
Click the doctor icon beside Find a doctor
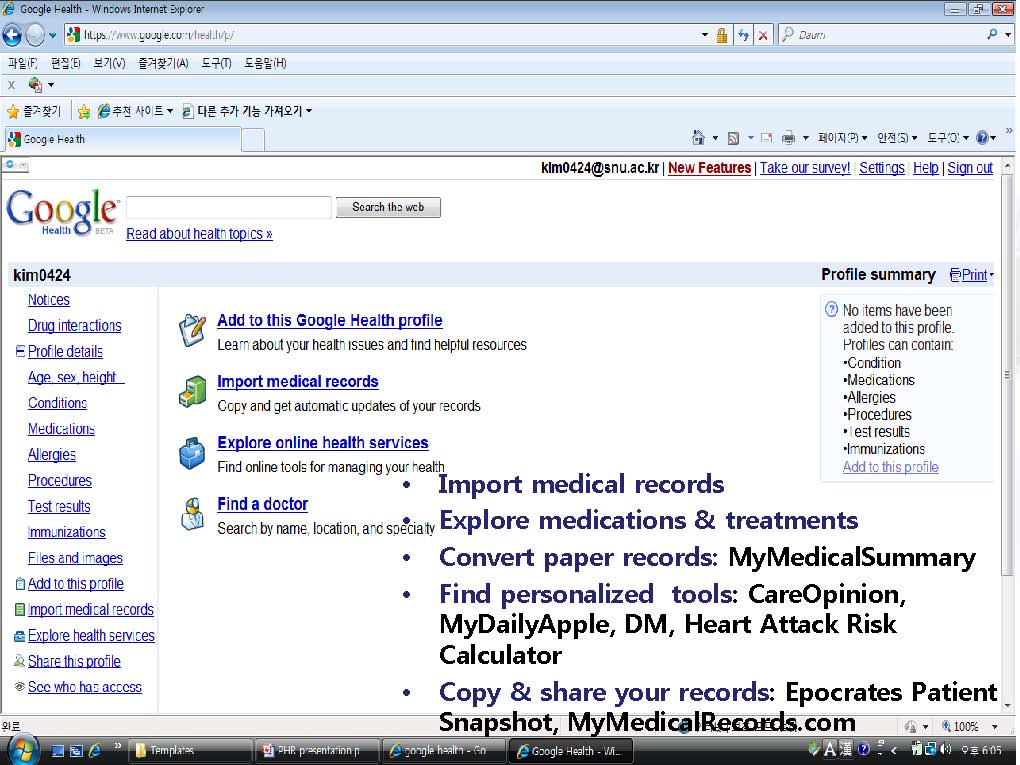coord(193,514)
